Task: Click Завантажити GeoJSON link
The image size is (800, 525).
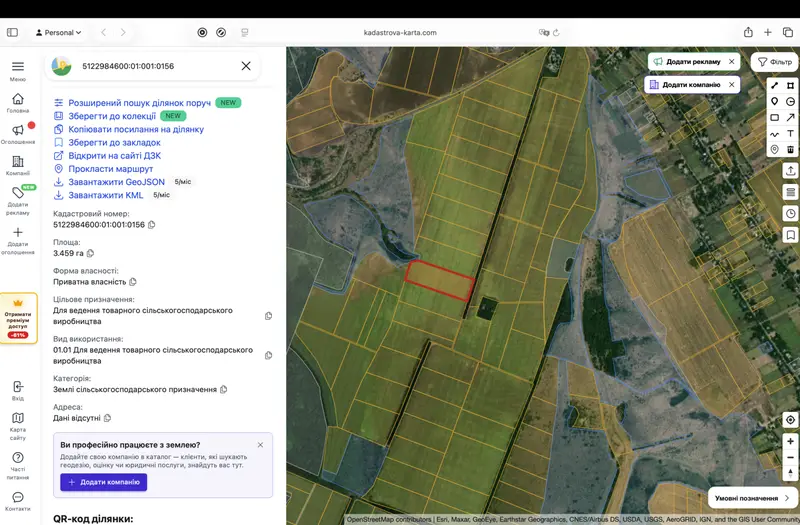Action: (116, 182)
